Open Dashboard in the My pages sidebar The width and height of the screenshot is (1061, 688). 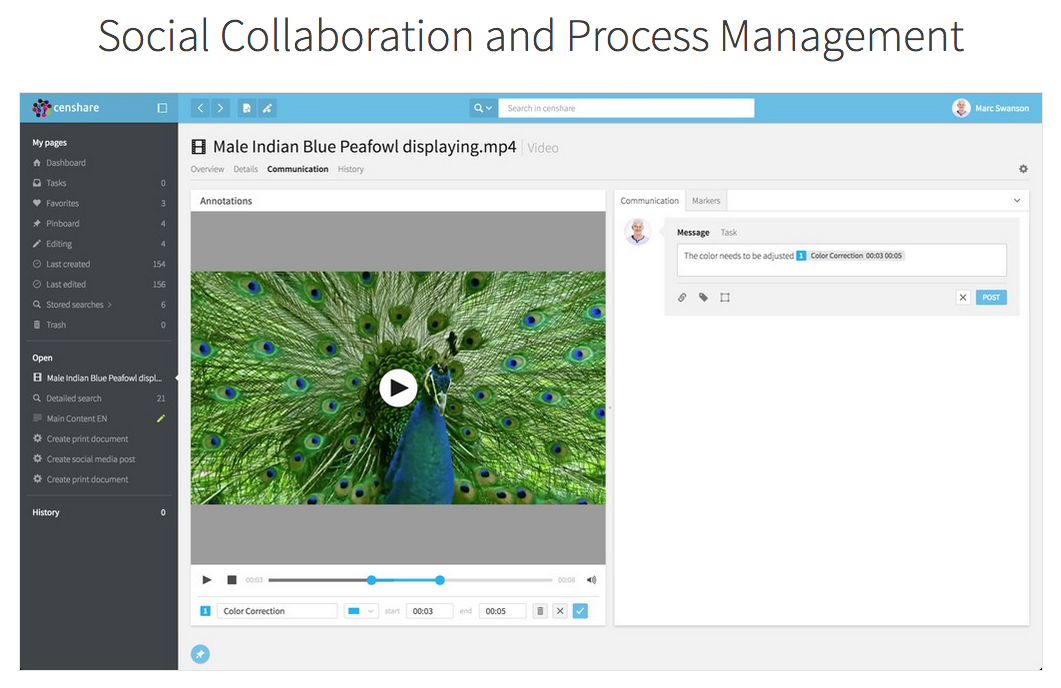[x=65, y=163]
